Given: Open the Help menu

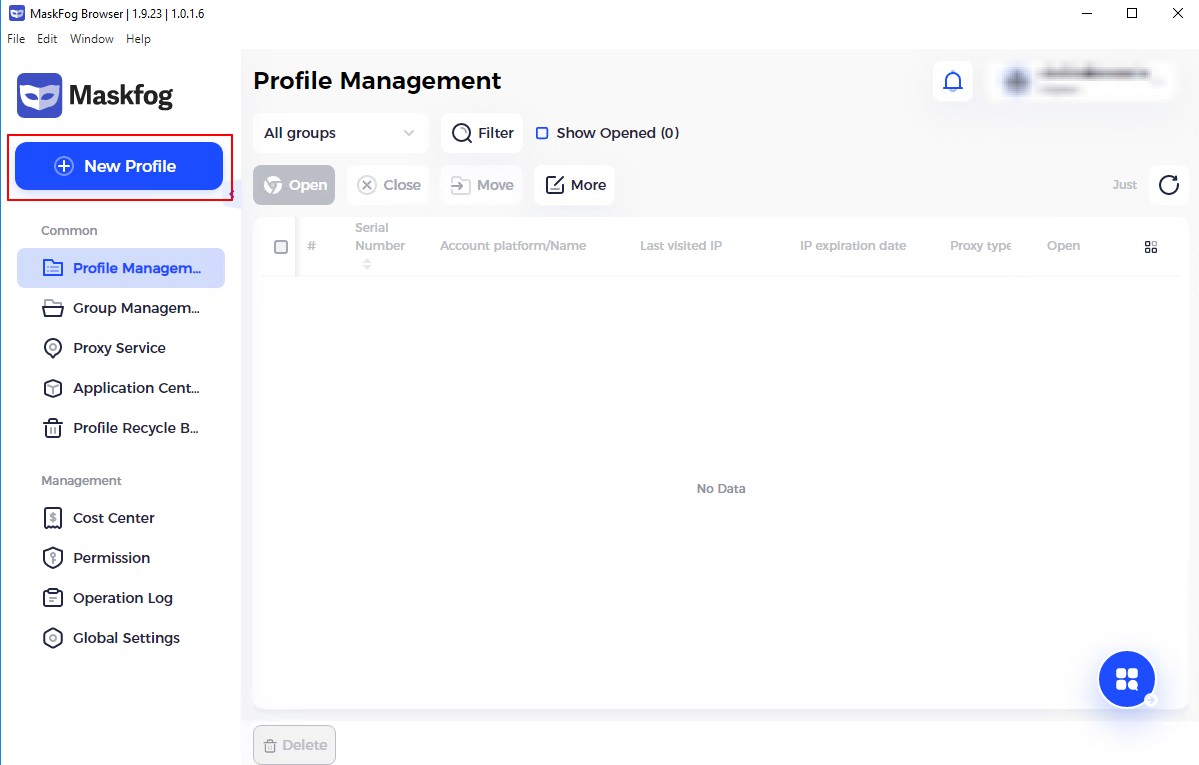Looking at the screenshot, I should pyautogui.click(x=138, y=39).
